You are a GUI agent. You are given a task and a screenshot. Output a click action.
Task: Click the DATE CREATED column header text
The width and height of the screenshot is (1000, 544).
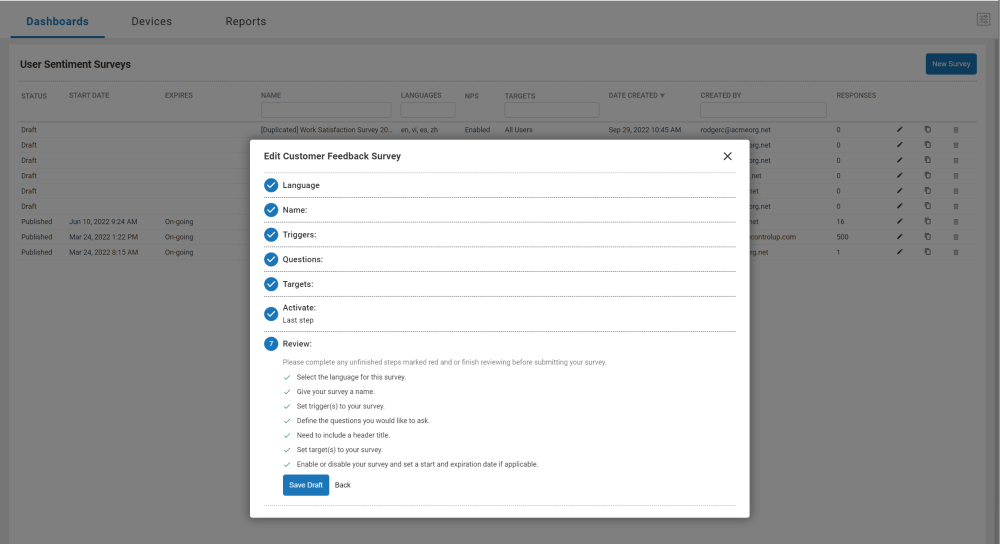[633, 95]
